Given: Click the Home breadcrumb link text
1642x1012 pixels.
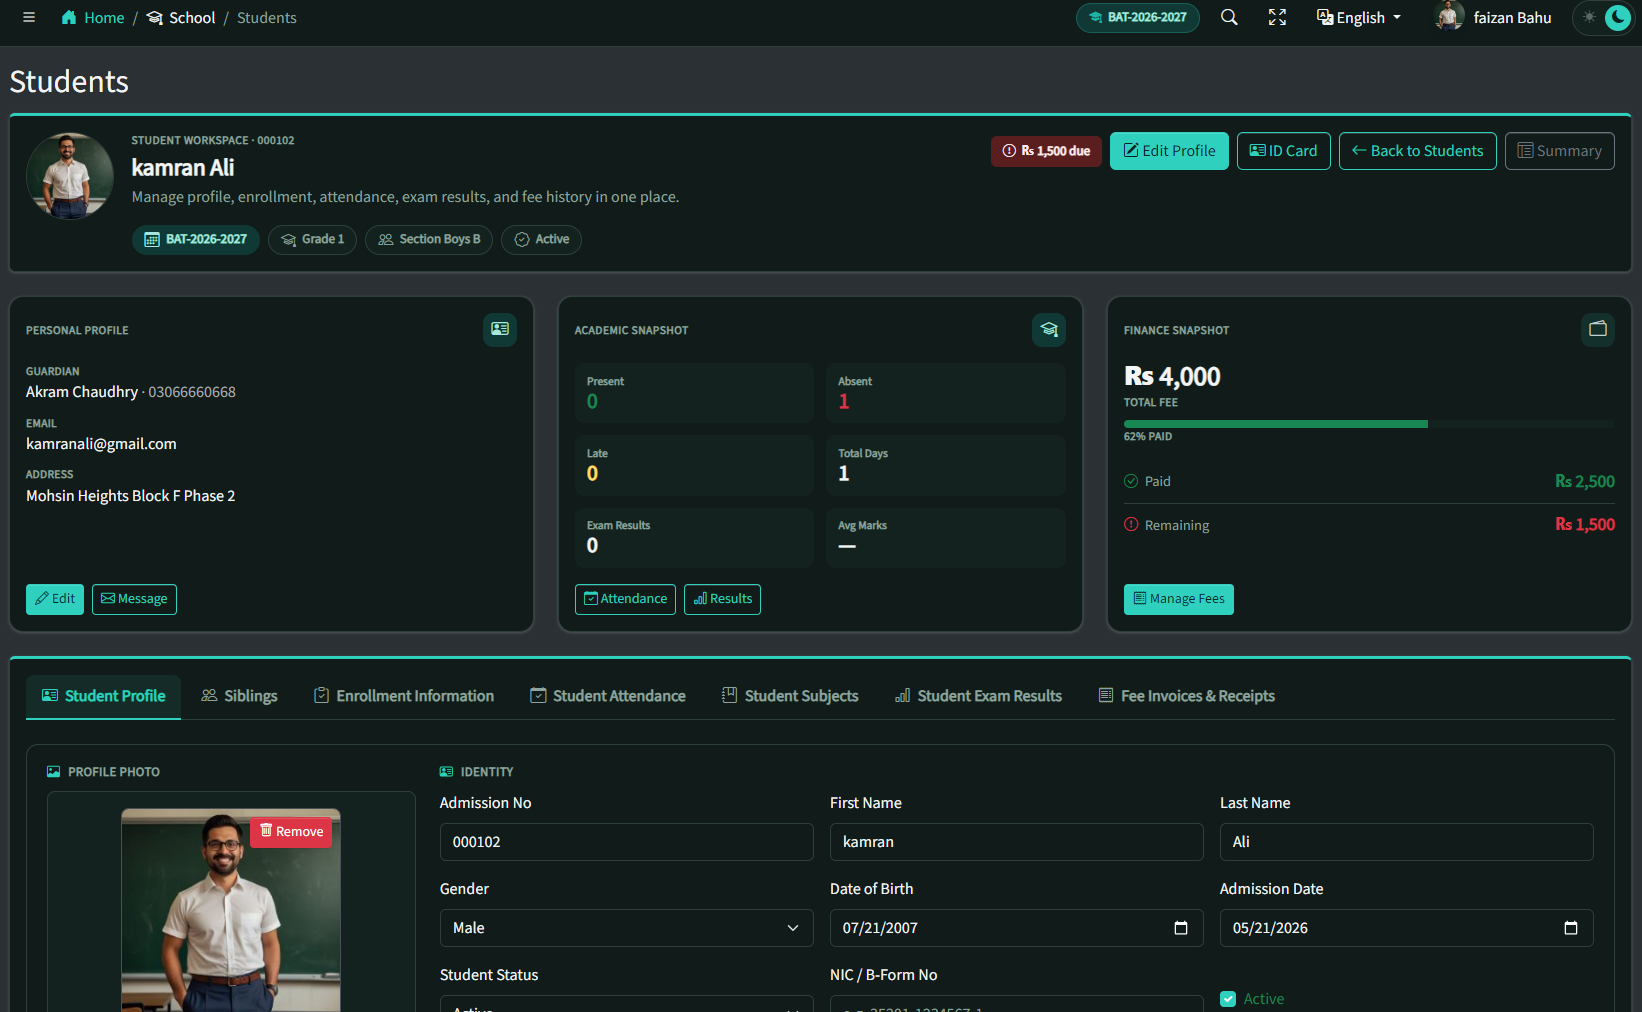Looking at the screenshot, I should tap(104, 17).
